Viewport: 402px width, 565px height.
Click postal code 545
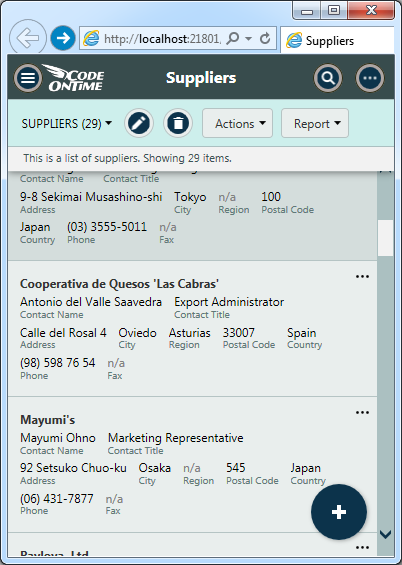[x=236, y=468]
